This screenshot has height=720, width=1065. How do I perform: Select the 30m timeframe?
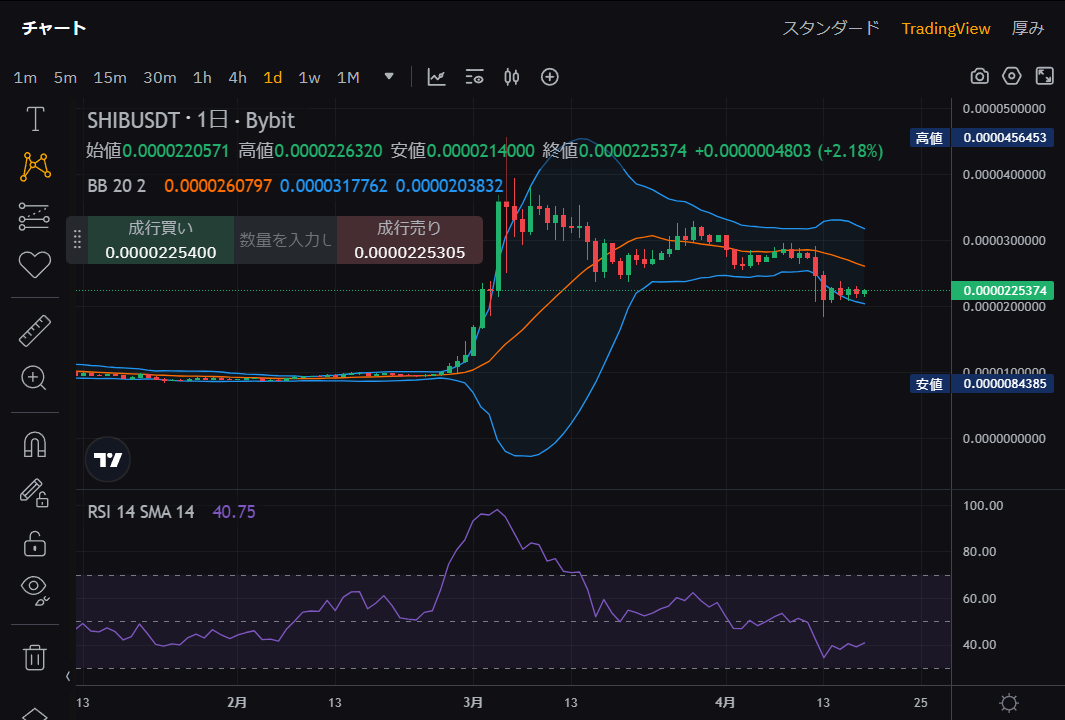click(160, 77)
